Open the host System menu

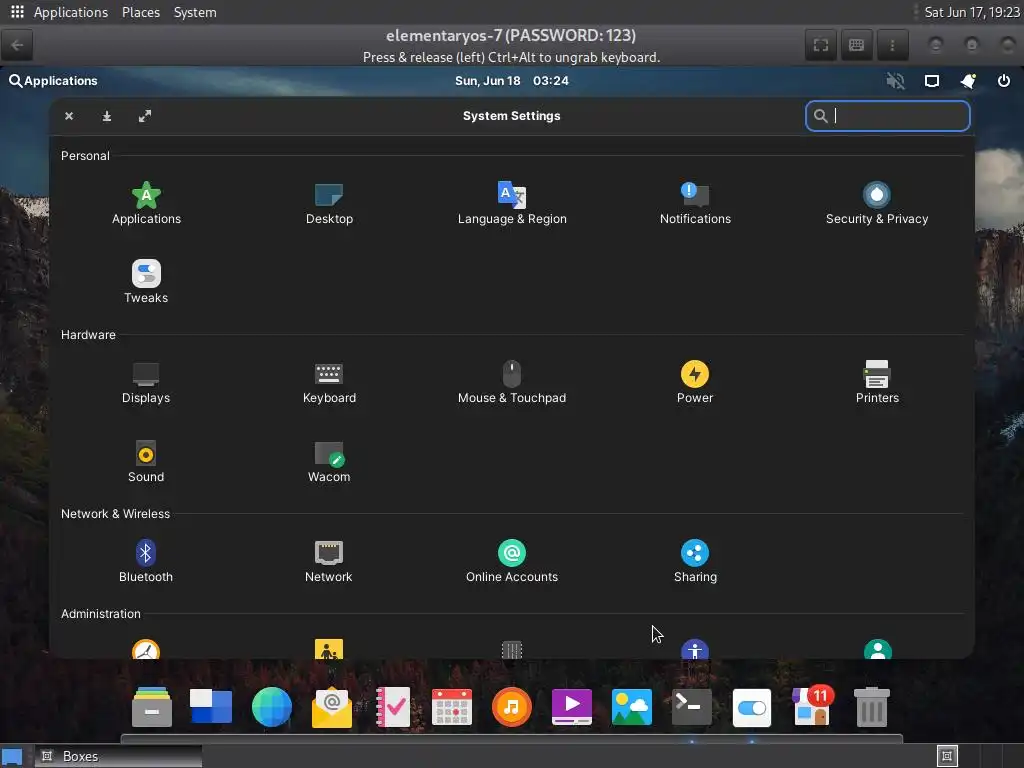[x=195, y=12]
